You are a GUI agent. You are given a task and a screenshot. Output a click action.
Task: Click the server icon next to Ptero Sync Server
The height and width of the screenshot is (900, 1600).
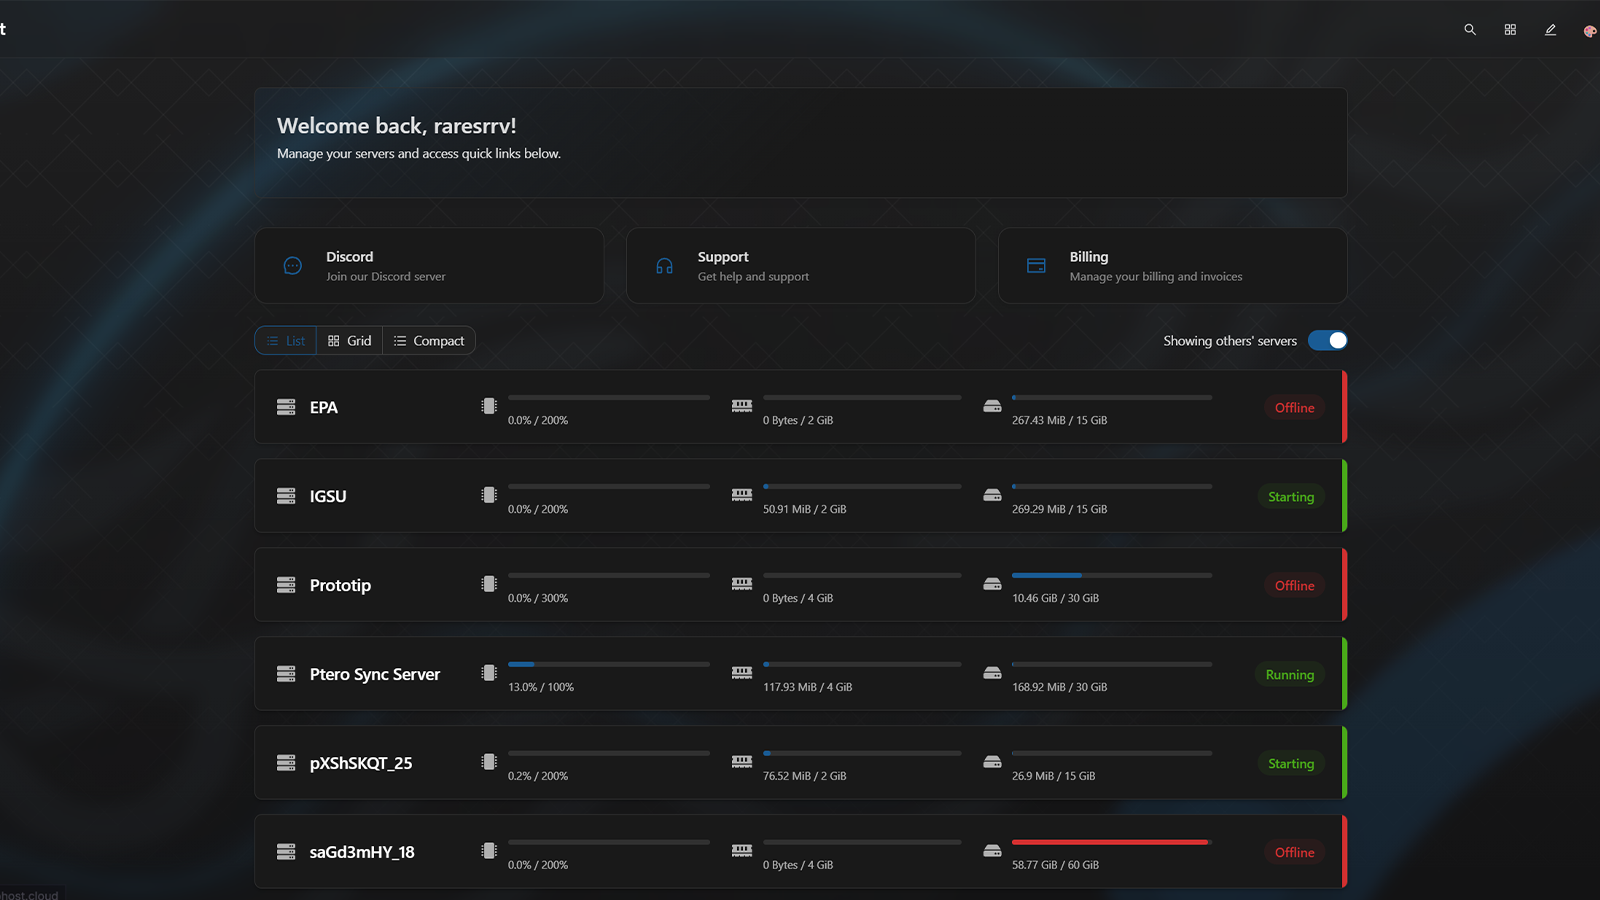click(286, 674)
